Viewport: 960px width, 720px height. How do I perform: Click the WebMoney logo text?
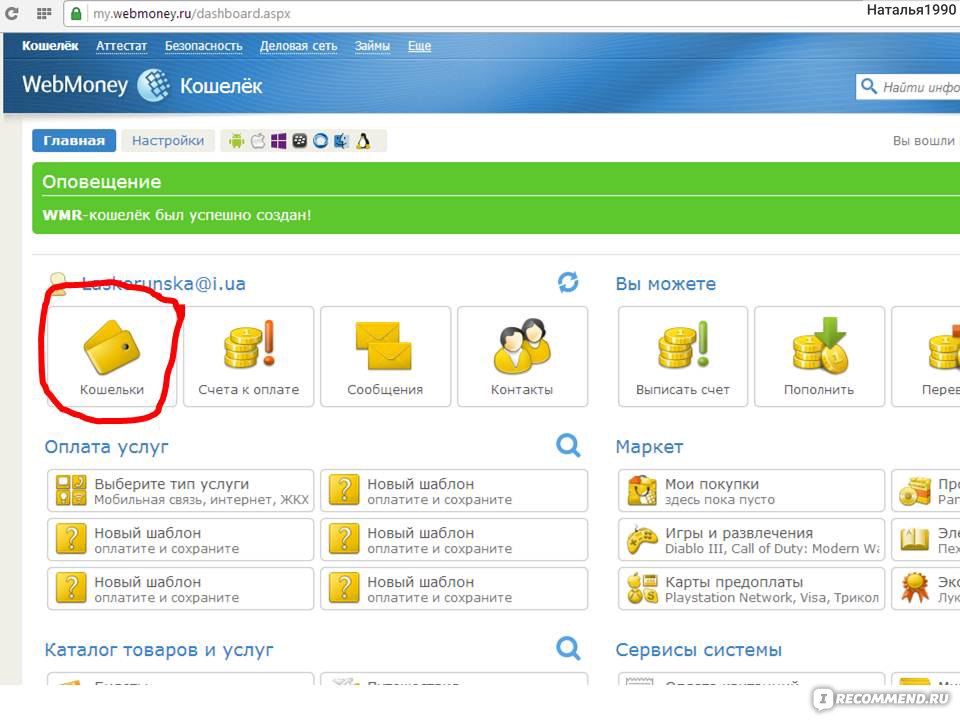(x=75, y=84)
